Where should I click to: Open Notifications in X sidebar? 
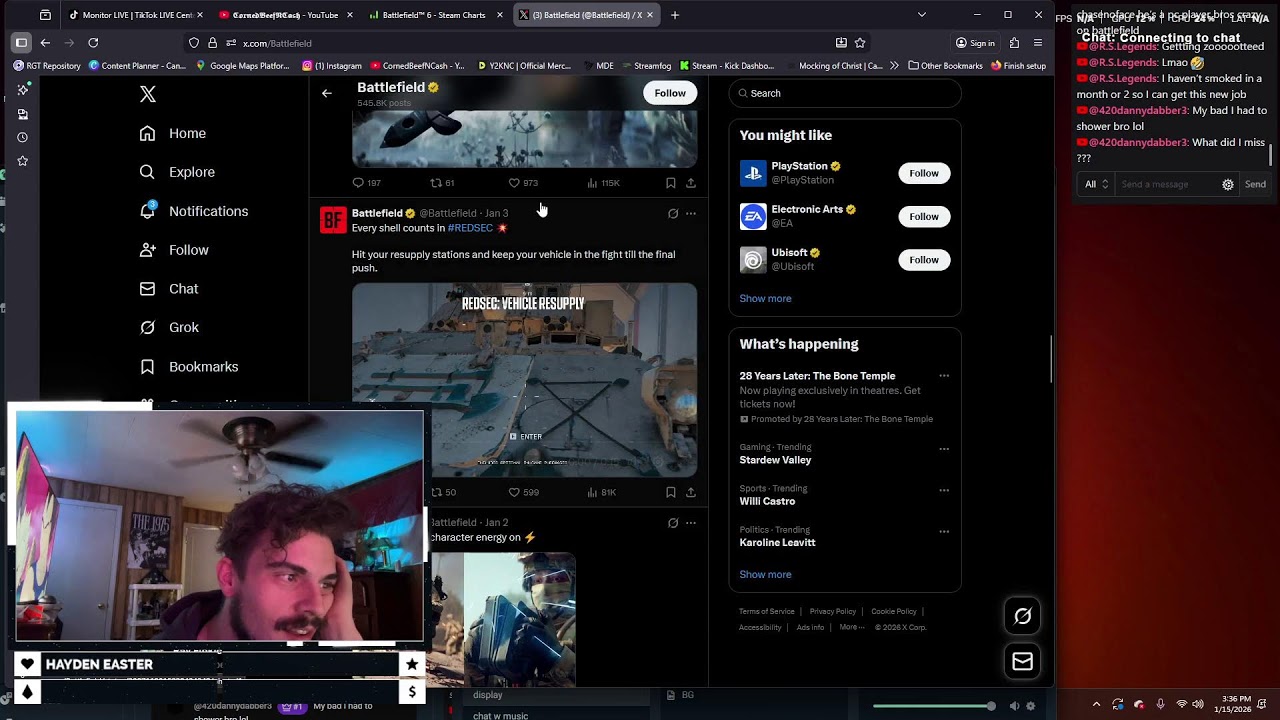click(194, 211)
